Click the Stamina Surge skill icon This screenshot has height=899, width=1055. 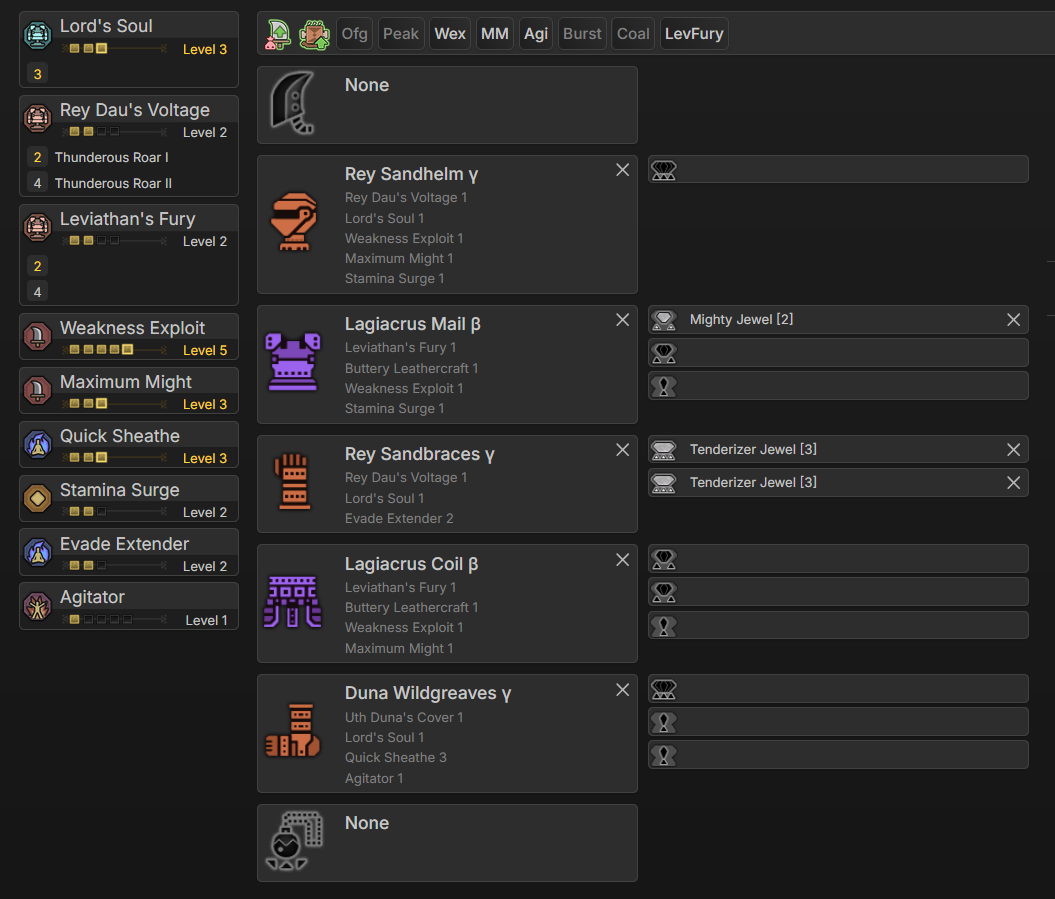click(x=38, y=499)
